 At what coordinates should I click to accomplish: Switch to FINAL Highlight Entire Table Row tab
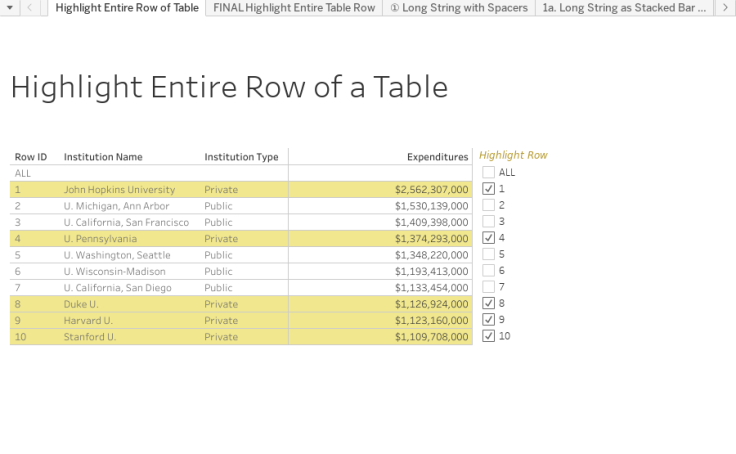coord(294,8)
